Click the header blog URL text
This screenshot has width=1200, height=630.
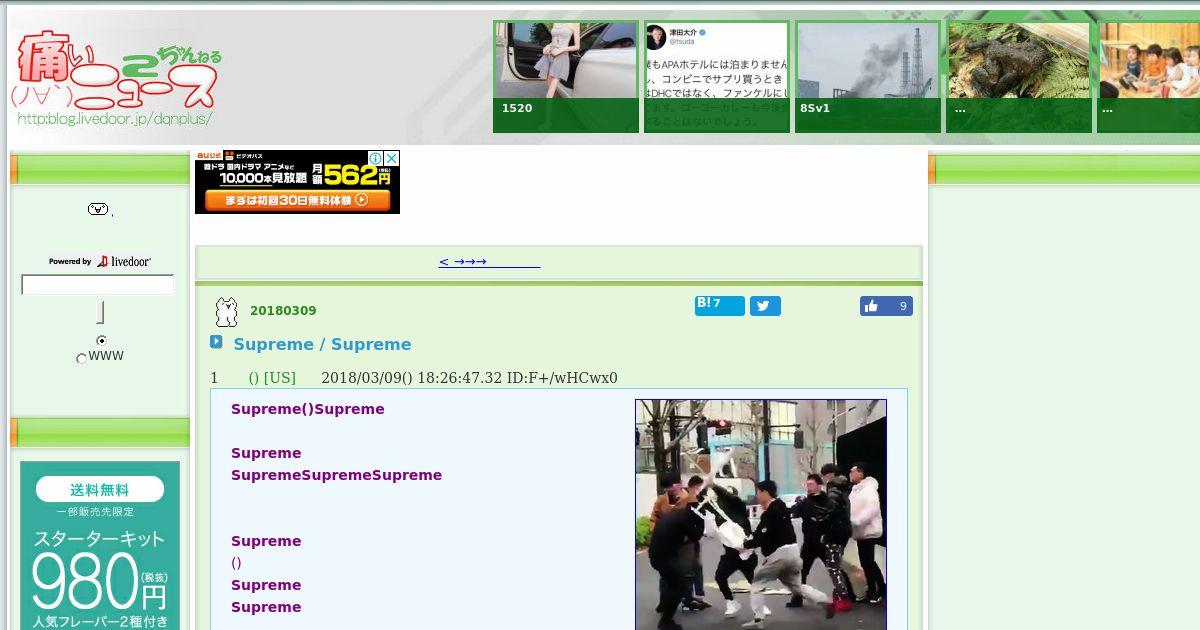[x=114, y=118]
